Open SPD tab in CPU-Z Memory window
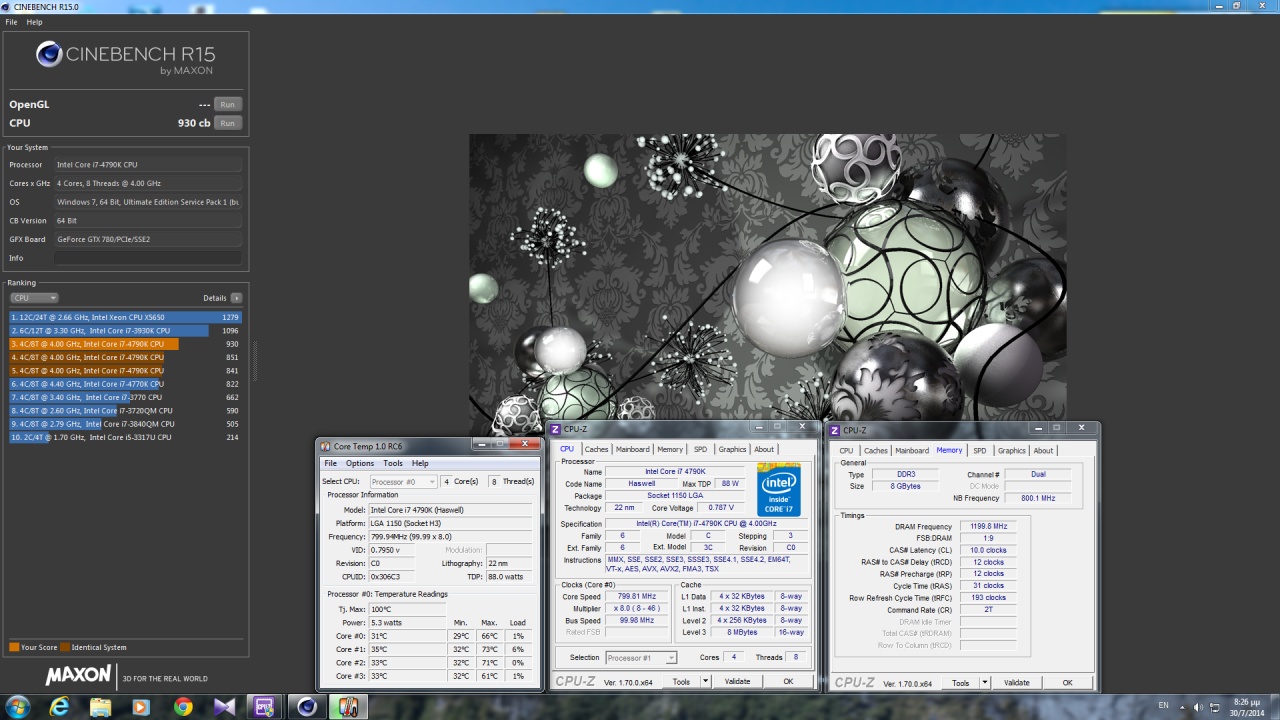The height and width of the screenshot is (720, 1280). coord(980,451)
